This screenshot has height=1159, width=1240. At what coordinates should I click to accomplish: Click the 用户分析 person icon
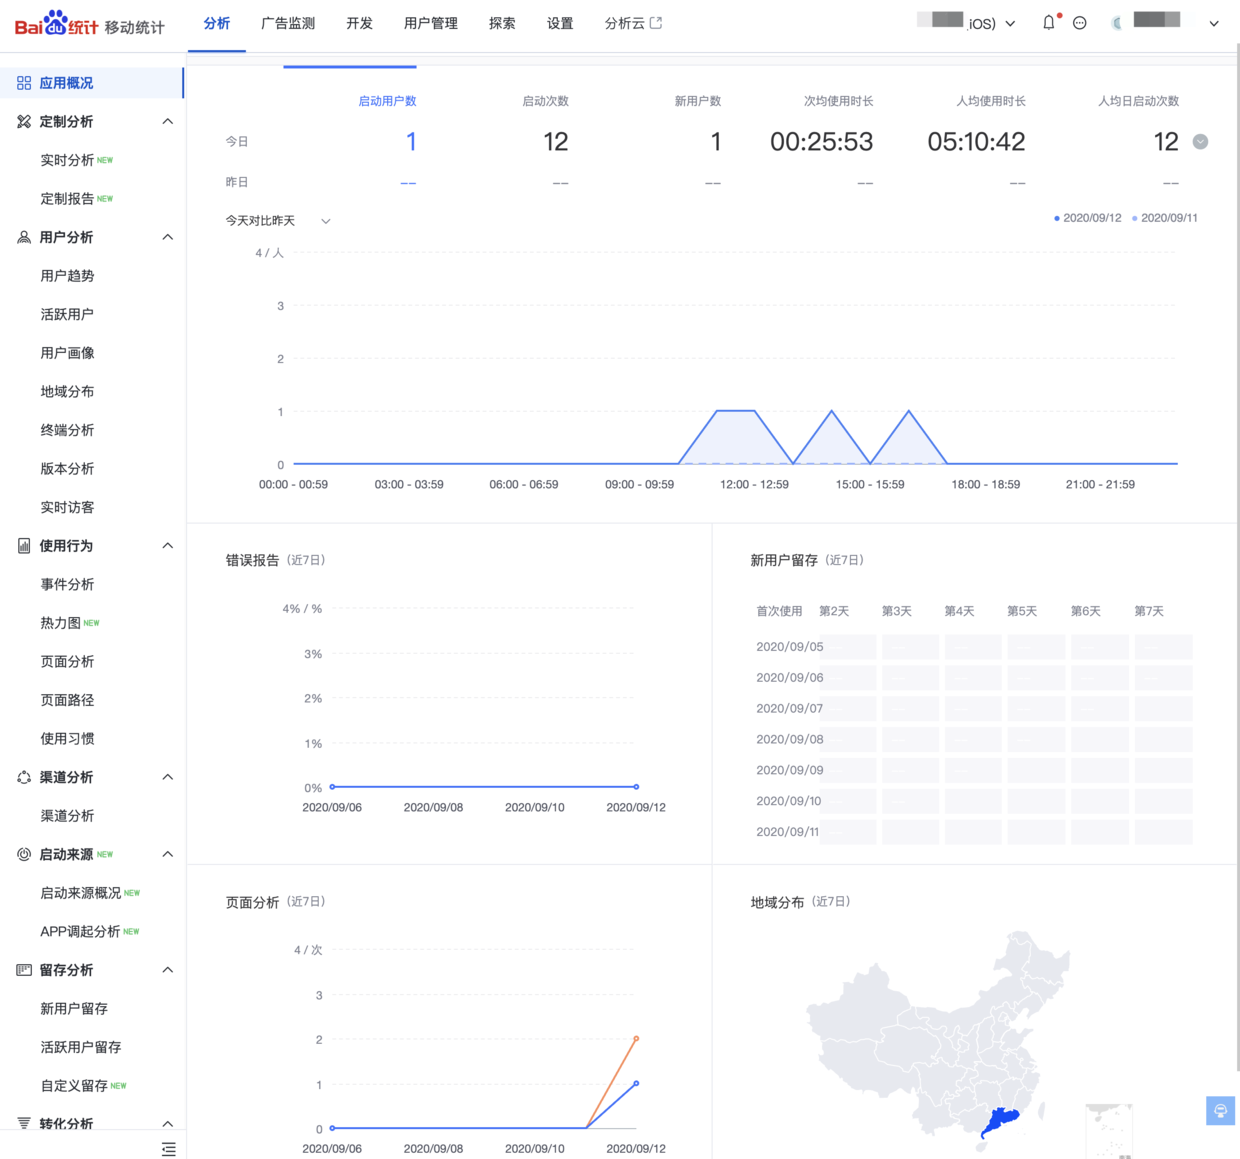point(24,237)
